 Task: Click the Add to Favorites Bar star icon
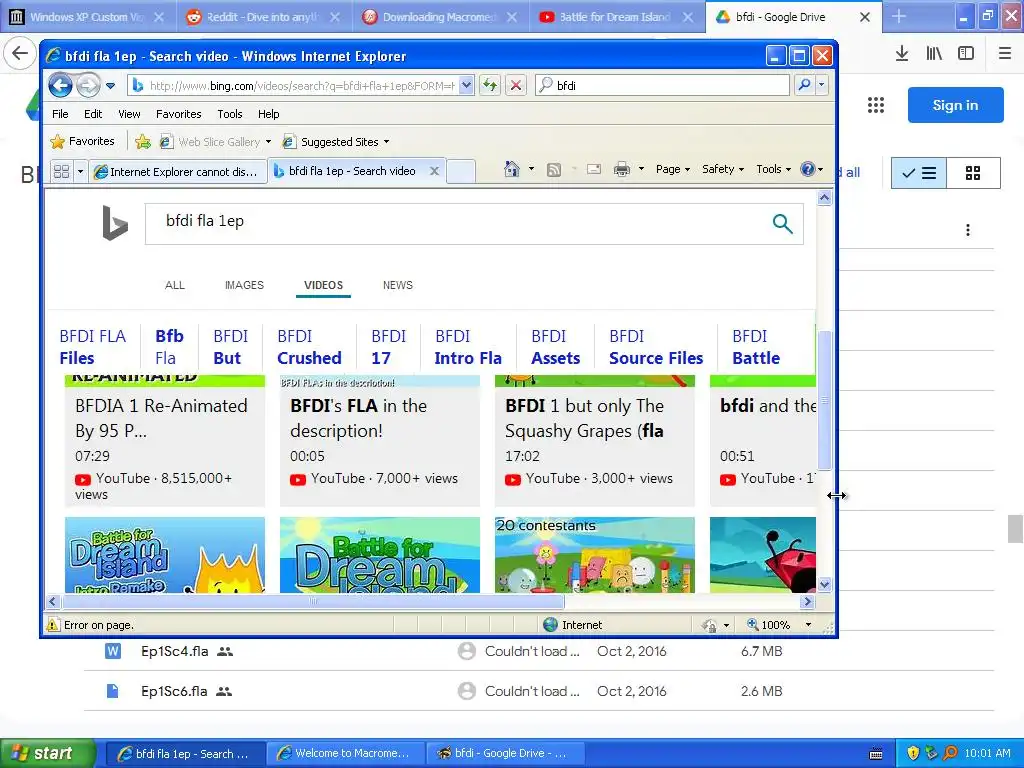(143, 141)
